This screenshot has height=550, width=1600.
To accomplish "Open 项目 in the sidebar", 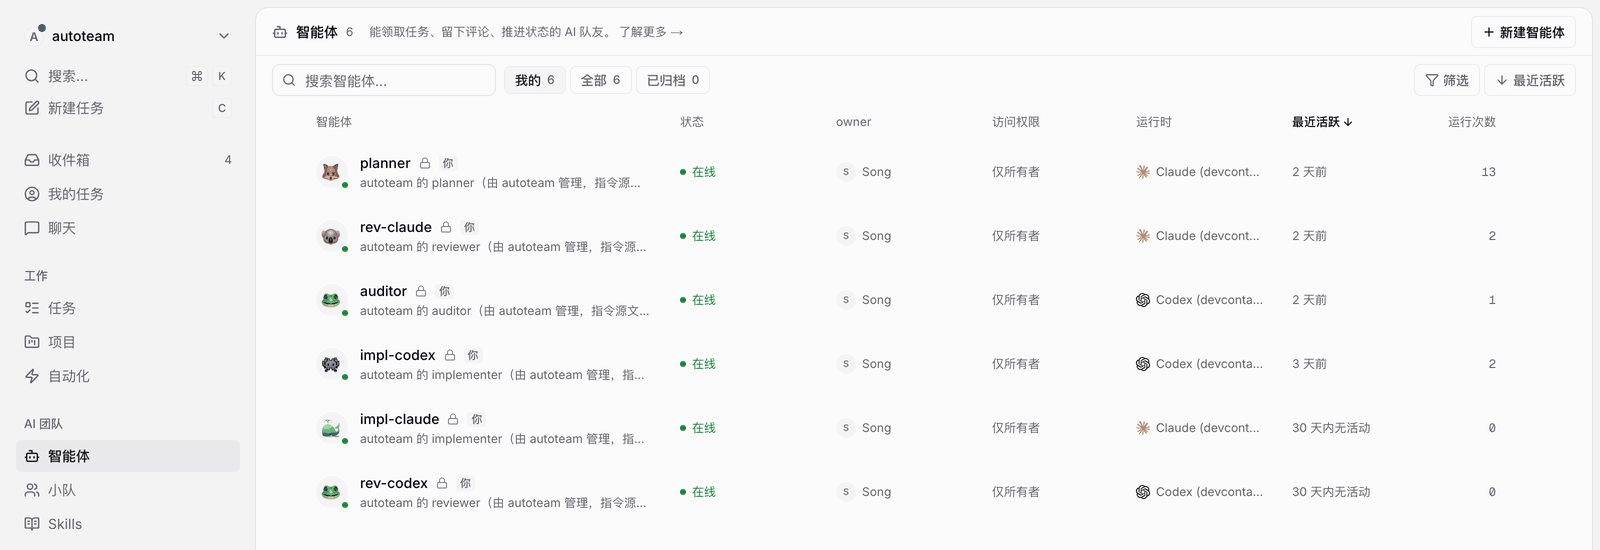I will (x=128, y=342).
